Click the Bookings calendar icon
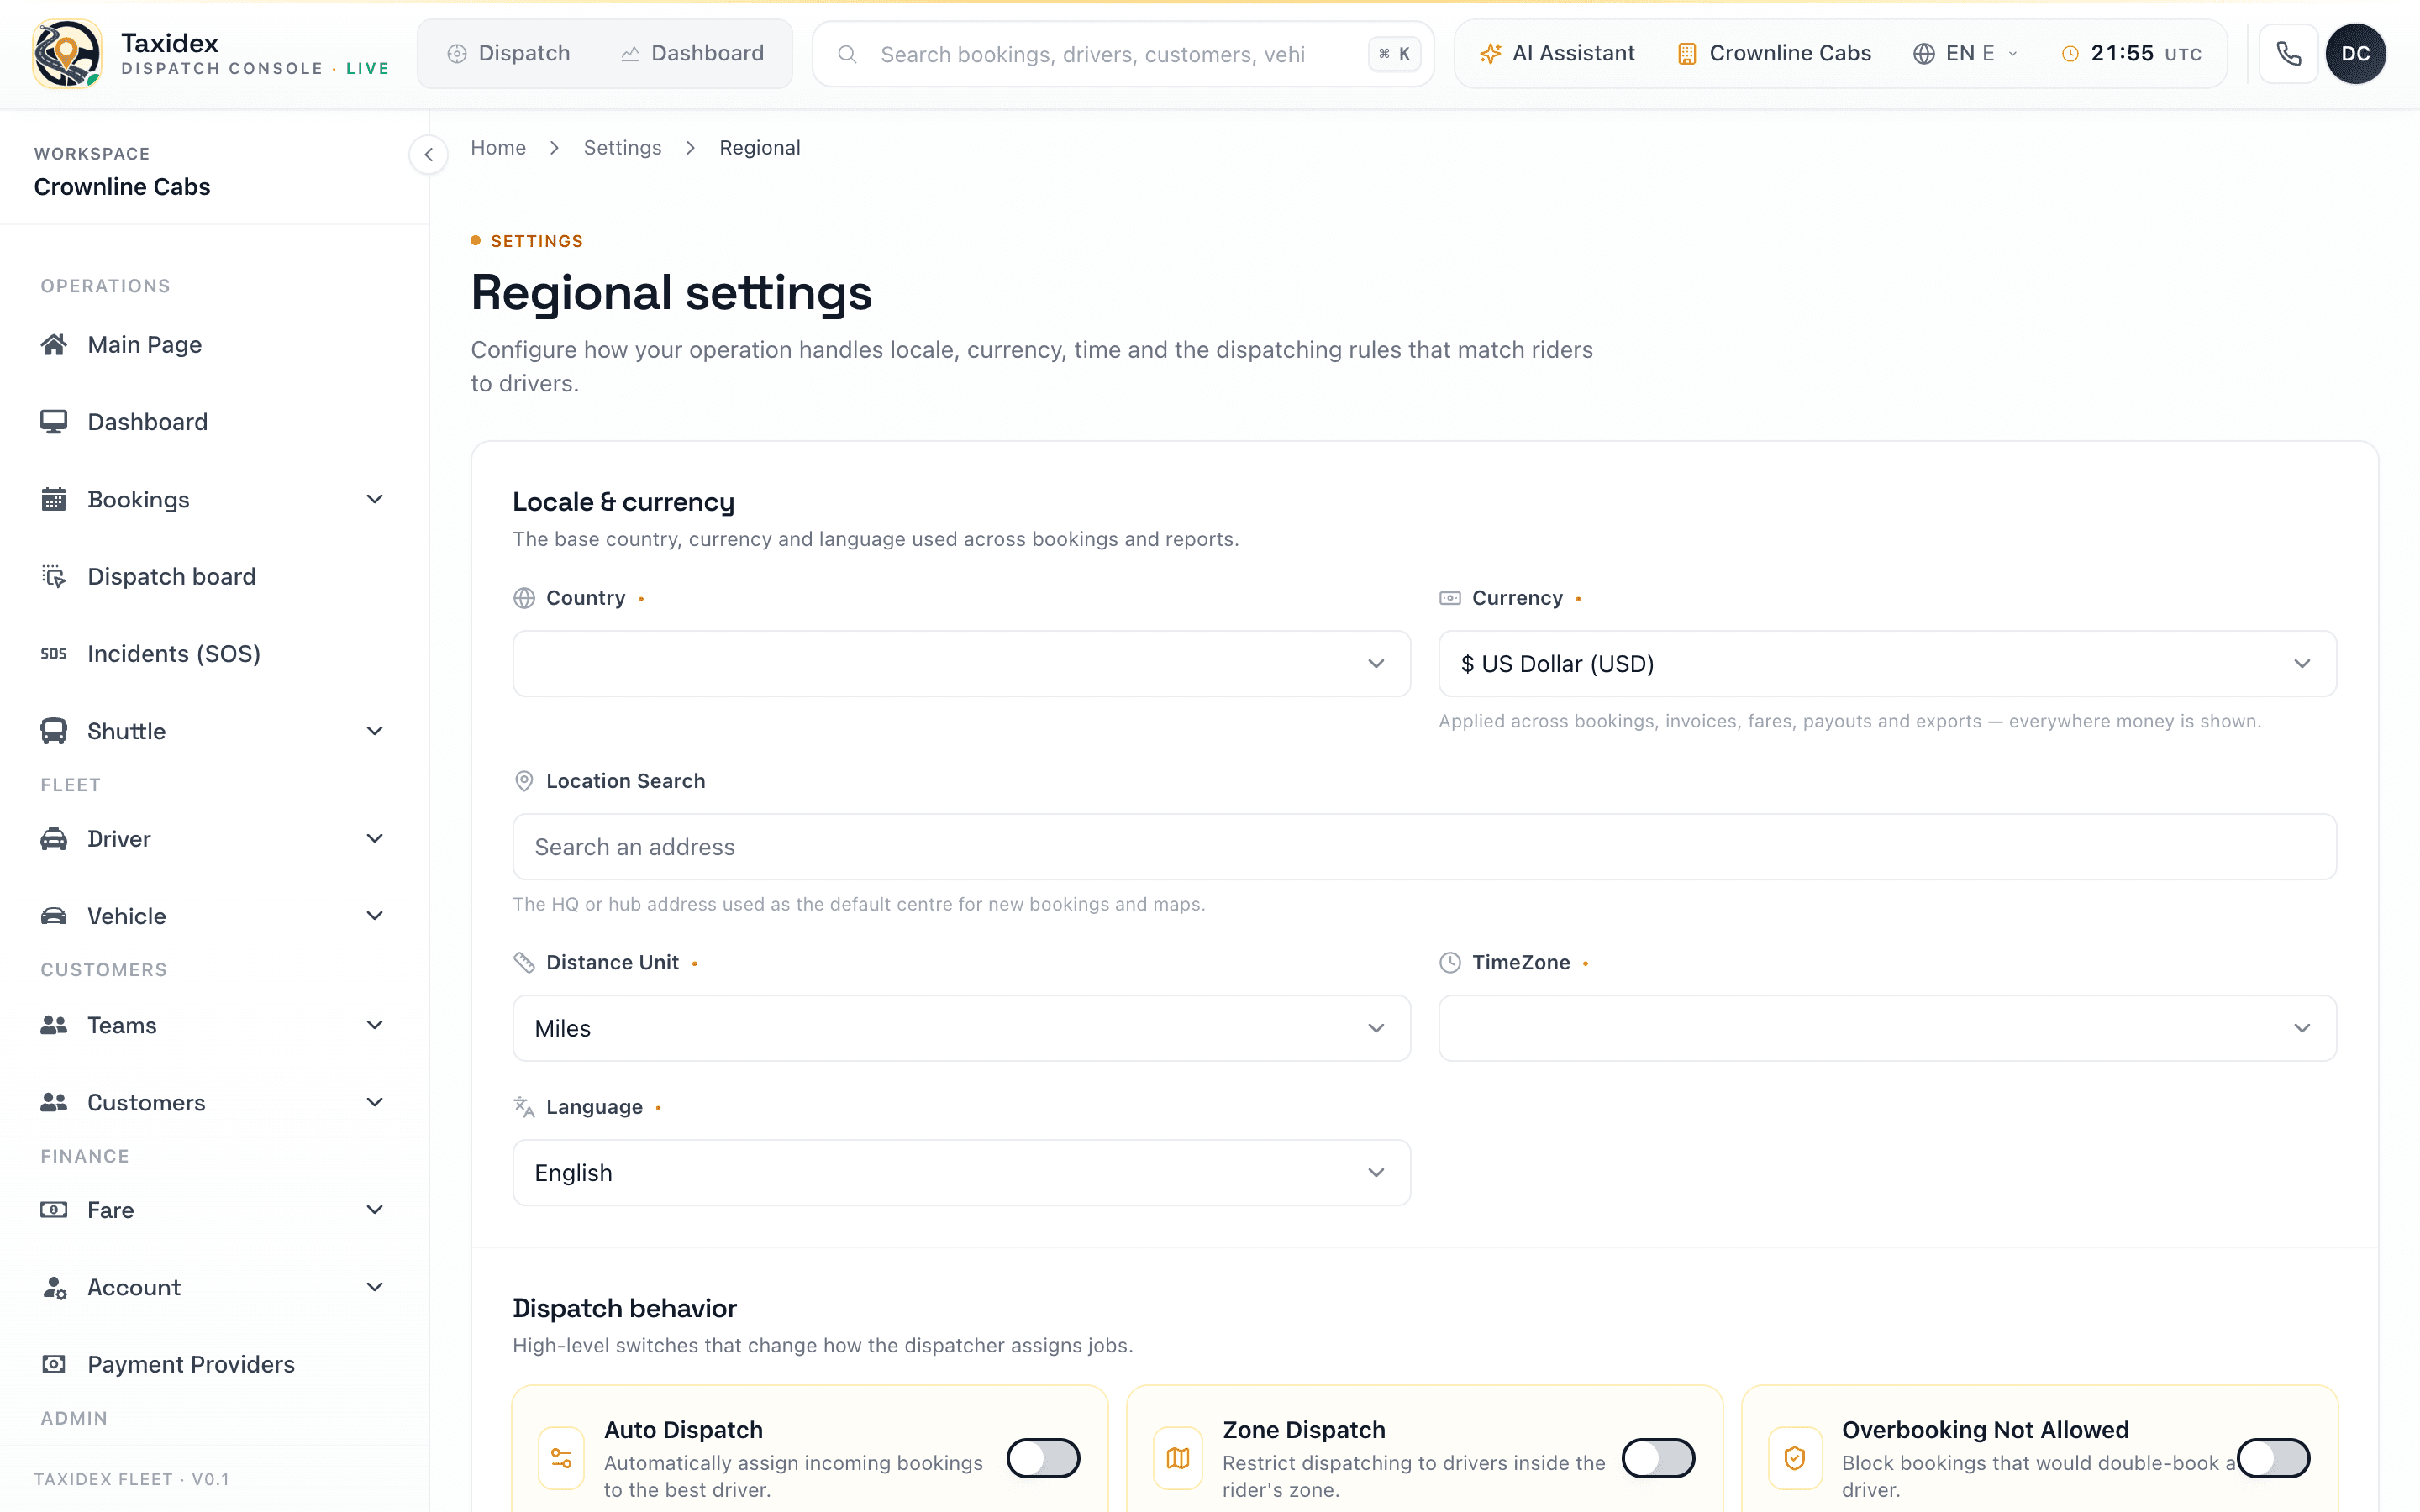The image size is (2420, 1512). coord(54,499)
